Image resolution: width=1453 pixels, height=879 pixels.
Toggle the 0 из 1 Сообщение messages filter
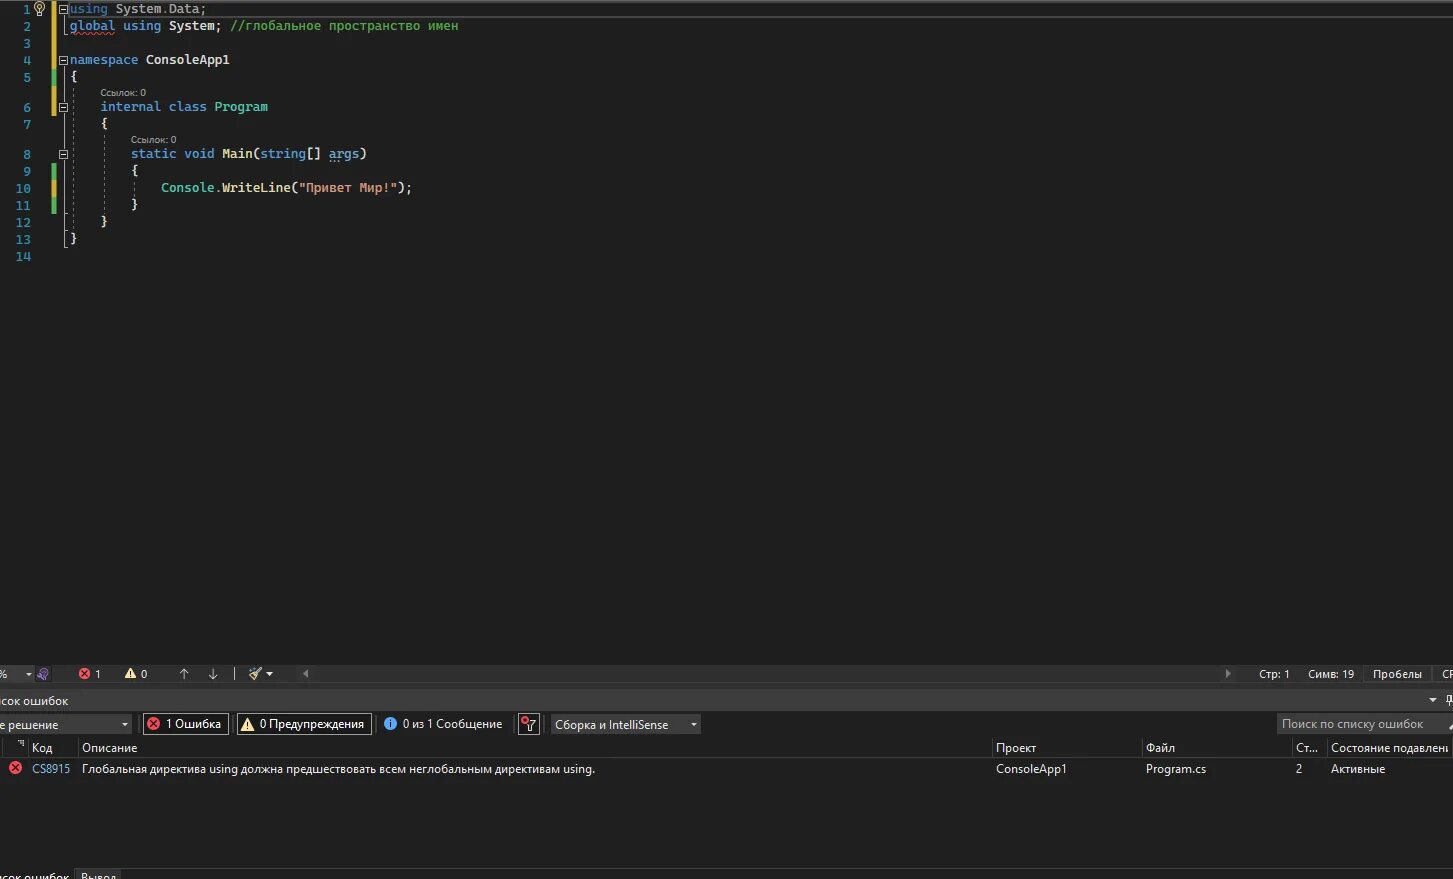pyautogui.click(x=443, y=724)
